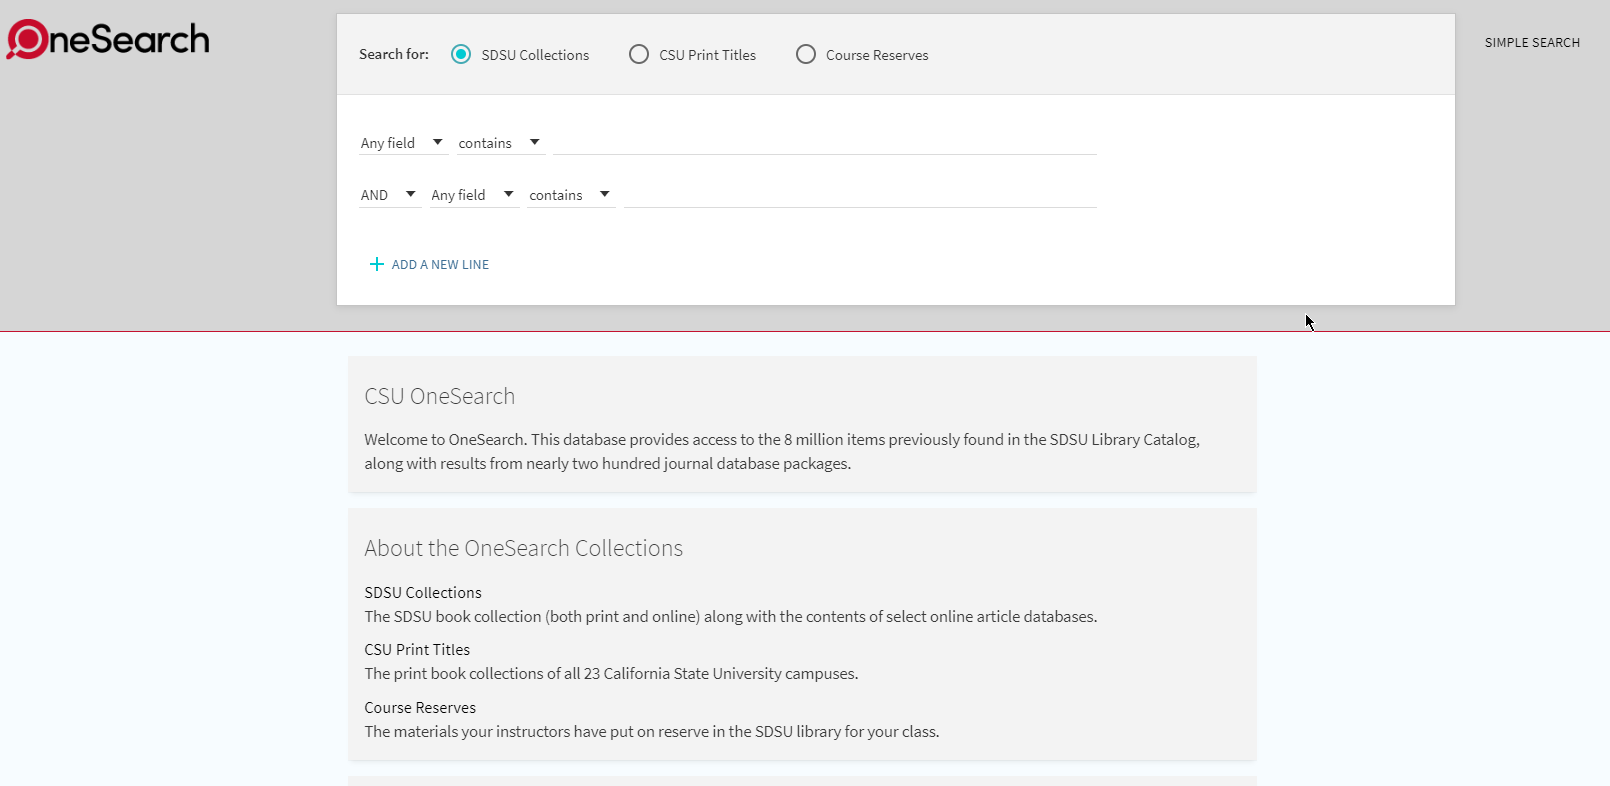Select the CSU Print Titles radio button

click(x=639, y=54)
